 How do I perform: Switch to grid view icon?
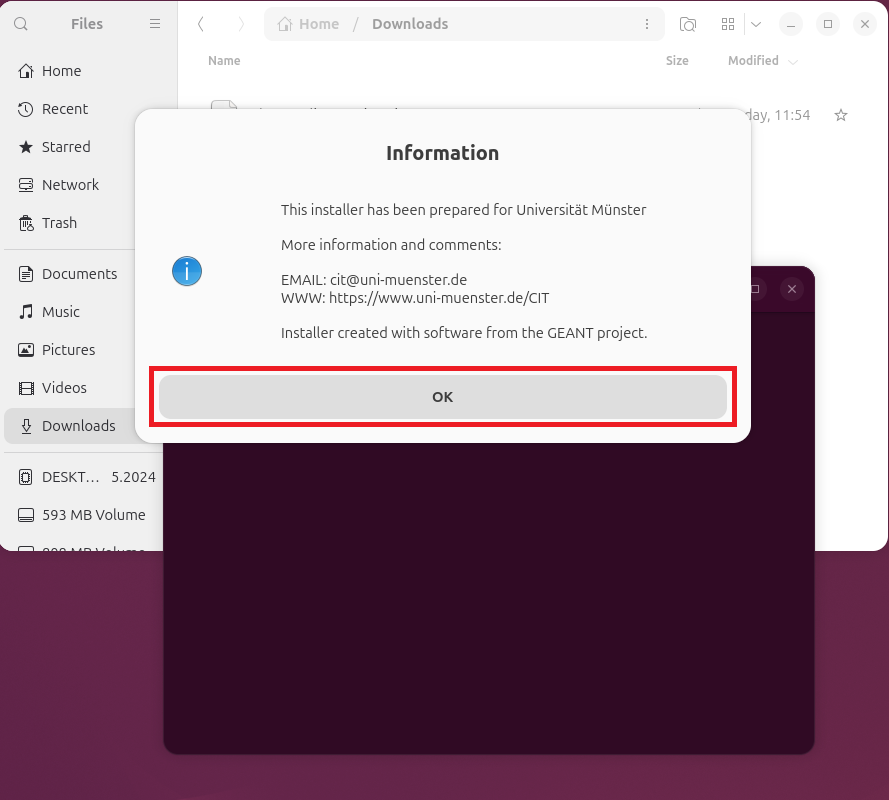[728, 24]
